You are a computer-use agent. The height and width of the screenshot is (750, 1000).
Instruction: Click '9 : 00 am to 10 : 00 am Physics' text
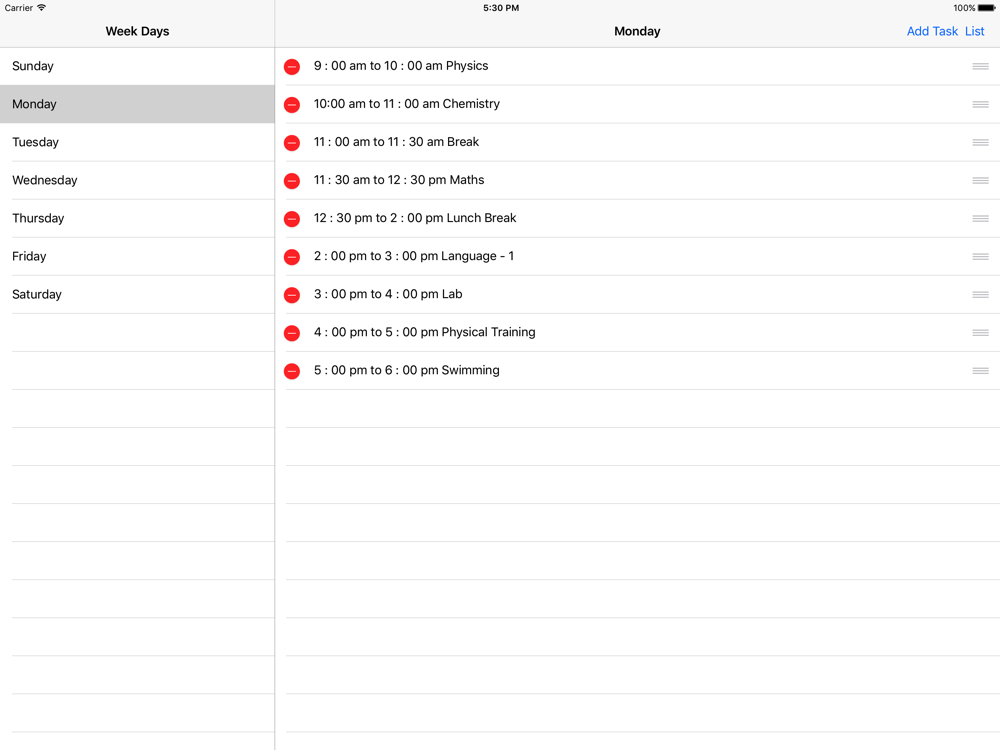tap(401, 66)
